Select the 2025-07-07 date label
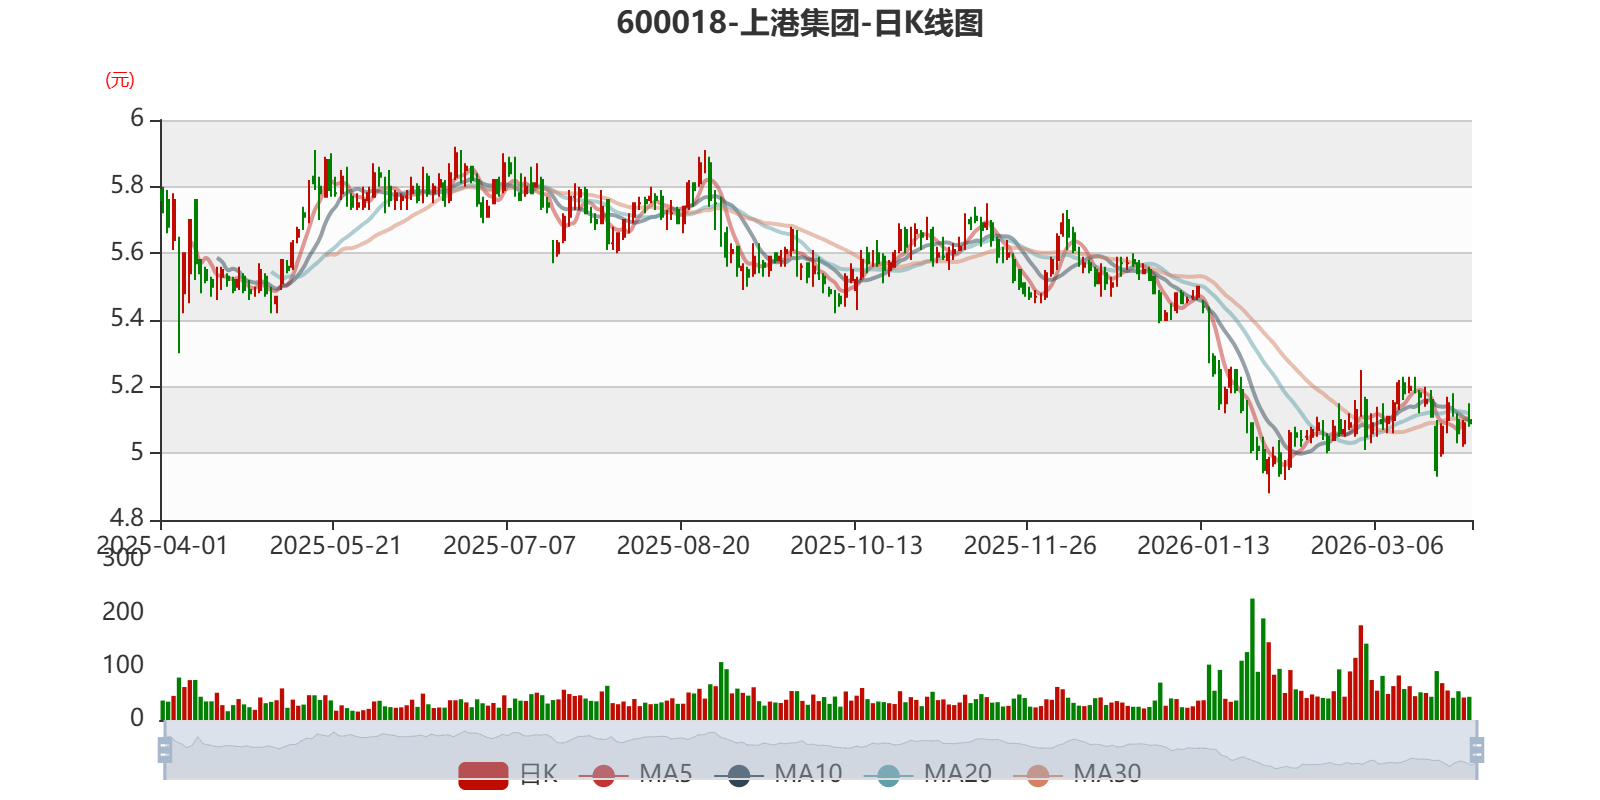 tap(509, 546)
